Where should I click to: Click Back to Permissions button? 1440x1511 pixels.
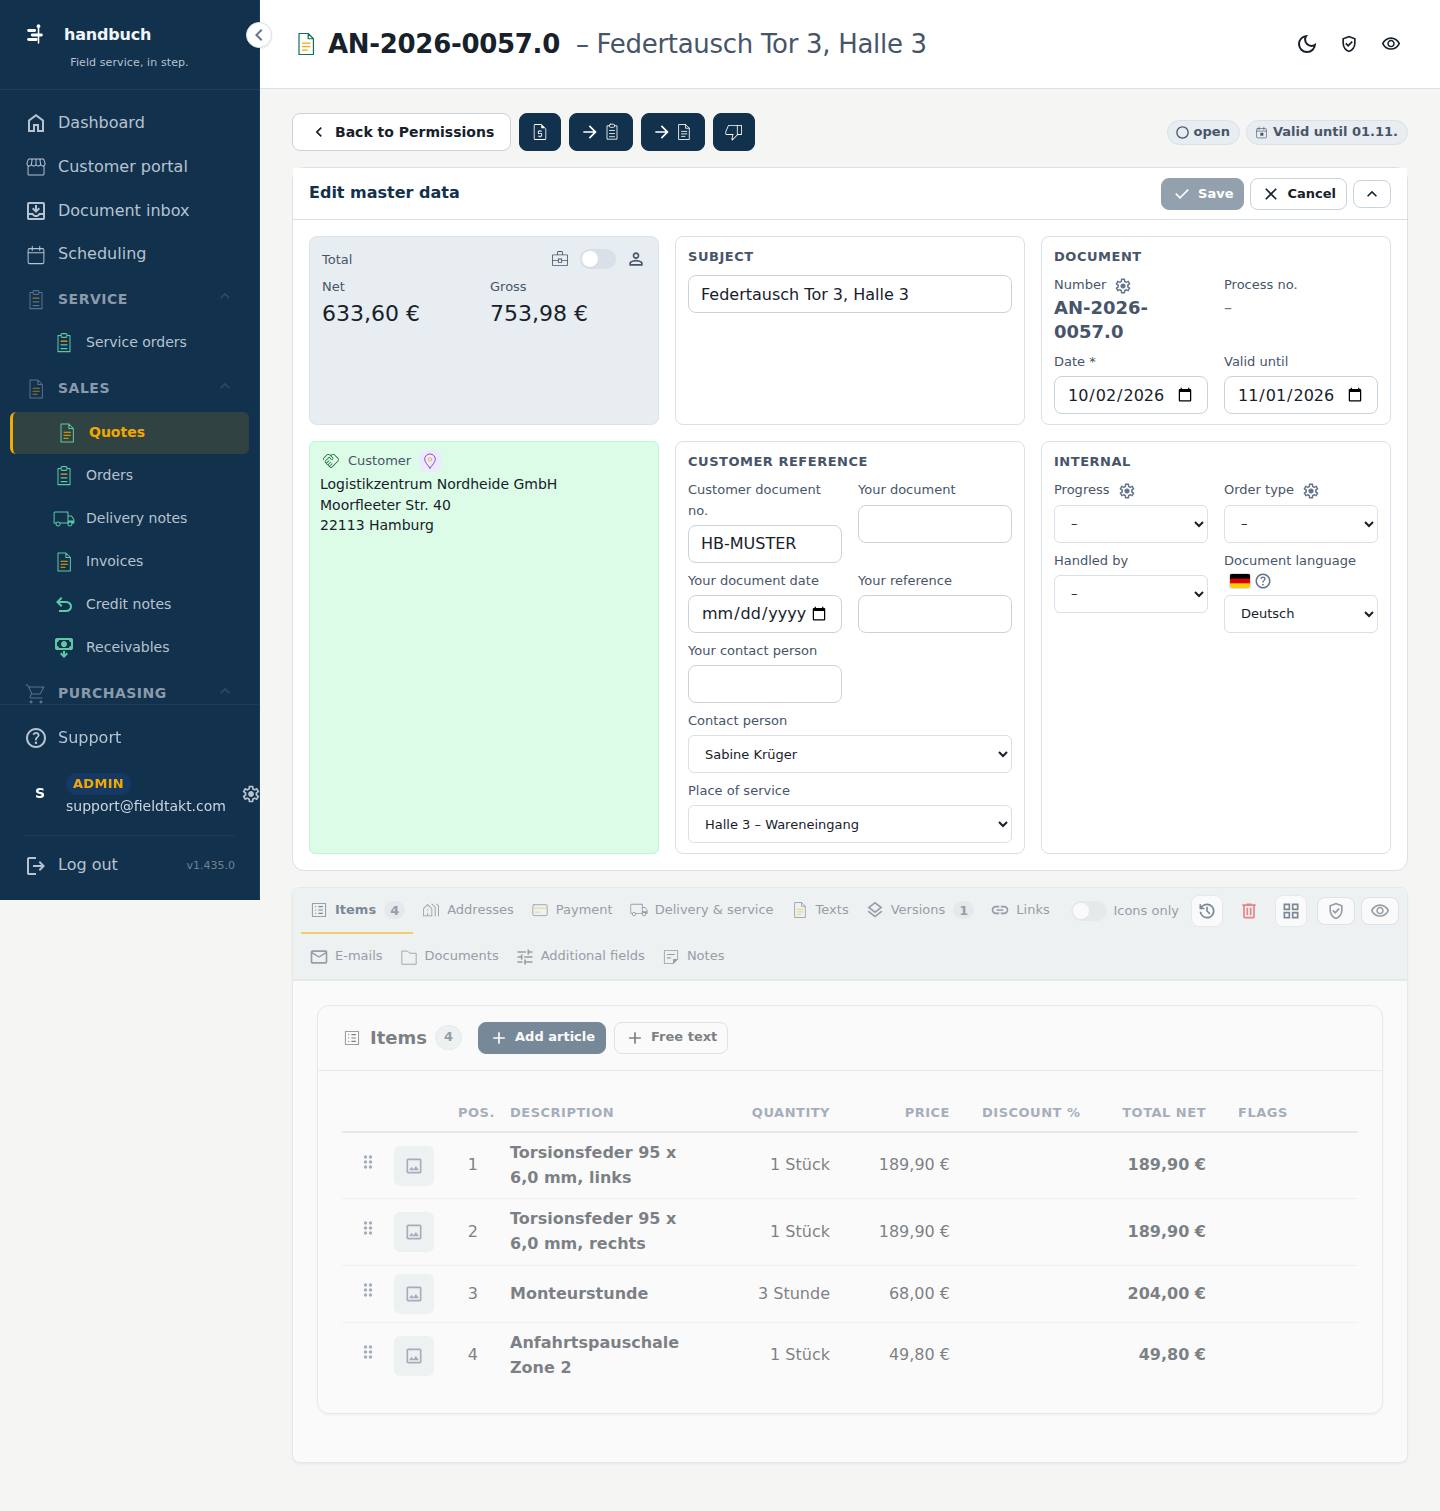coord(401,132)
